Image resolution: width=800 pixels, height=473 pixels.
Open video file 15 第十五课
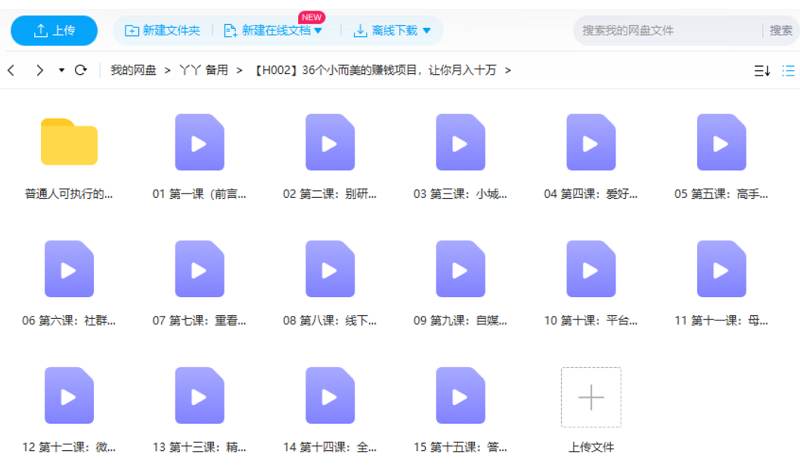tap(460, 396)
